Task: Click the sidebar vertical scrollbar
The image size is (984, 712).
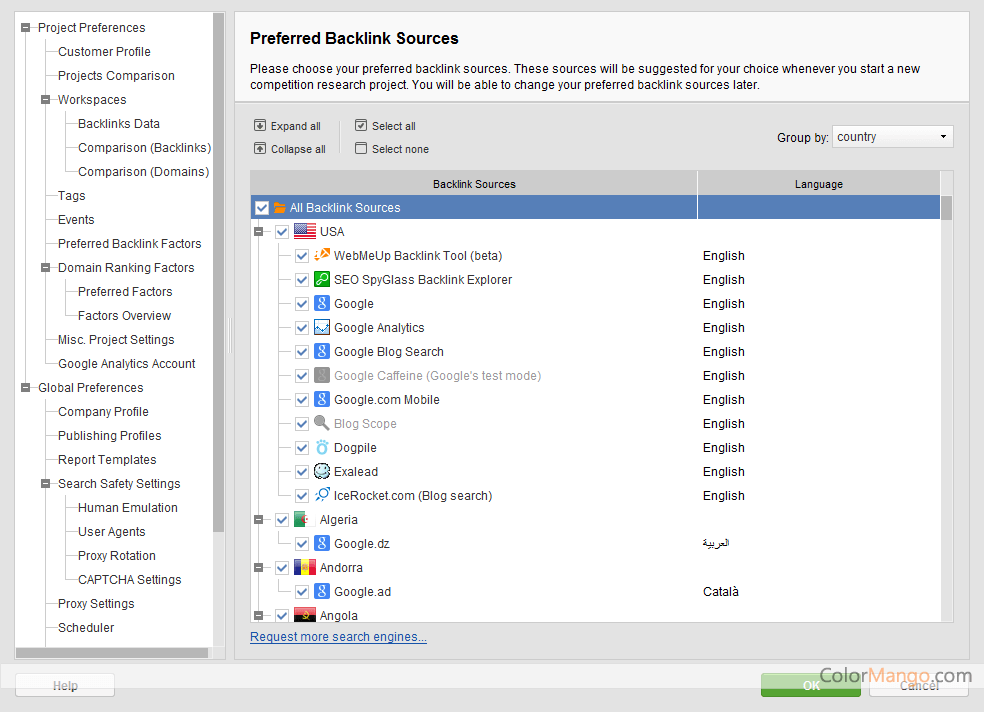Action: coord(219,300)
